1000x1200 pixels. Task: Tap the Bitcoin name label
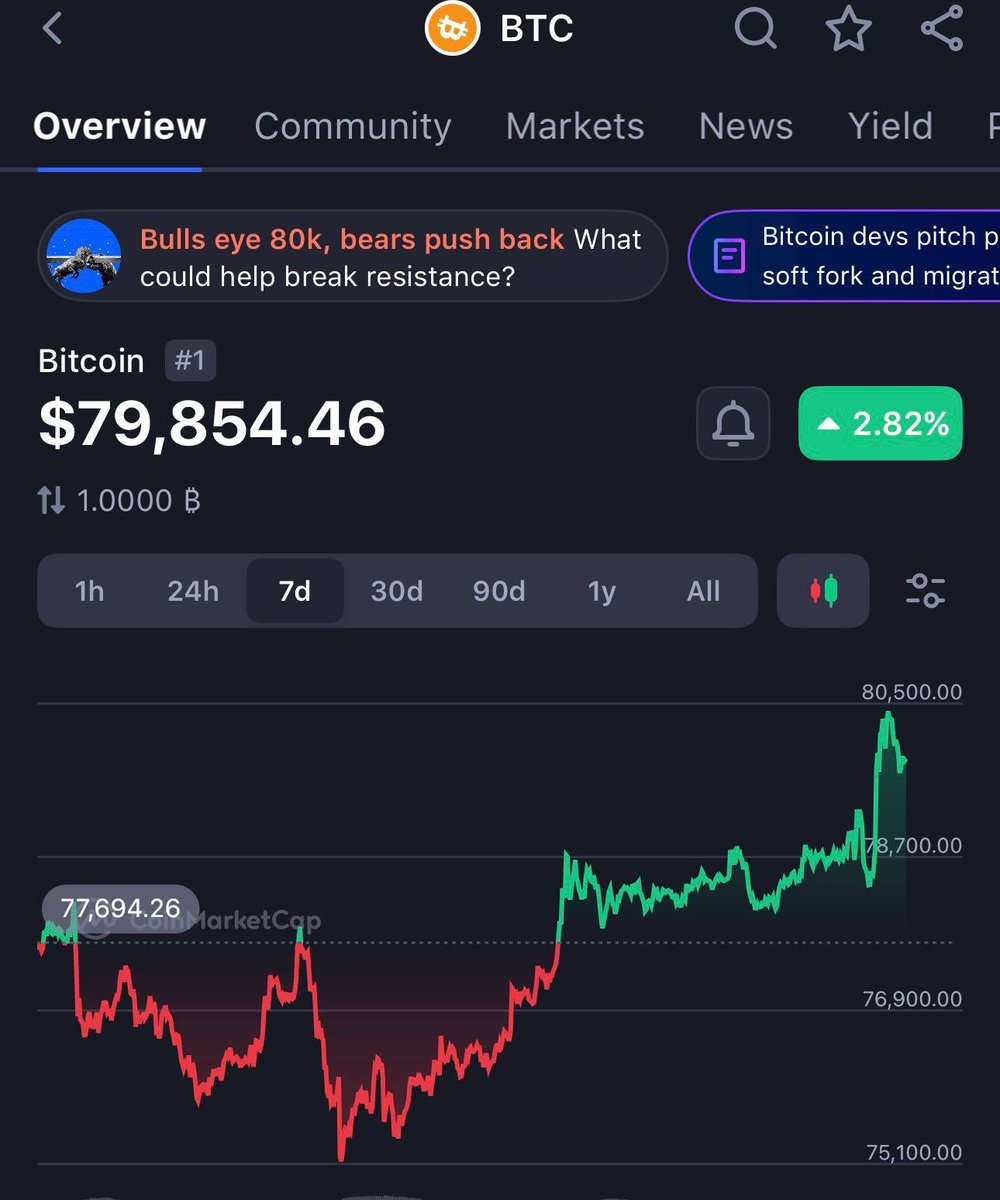coord(91,360)
